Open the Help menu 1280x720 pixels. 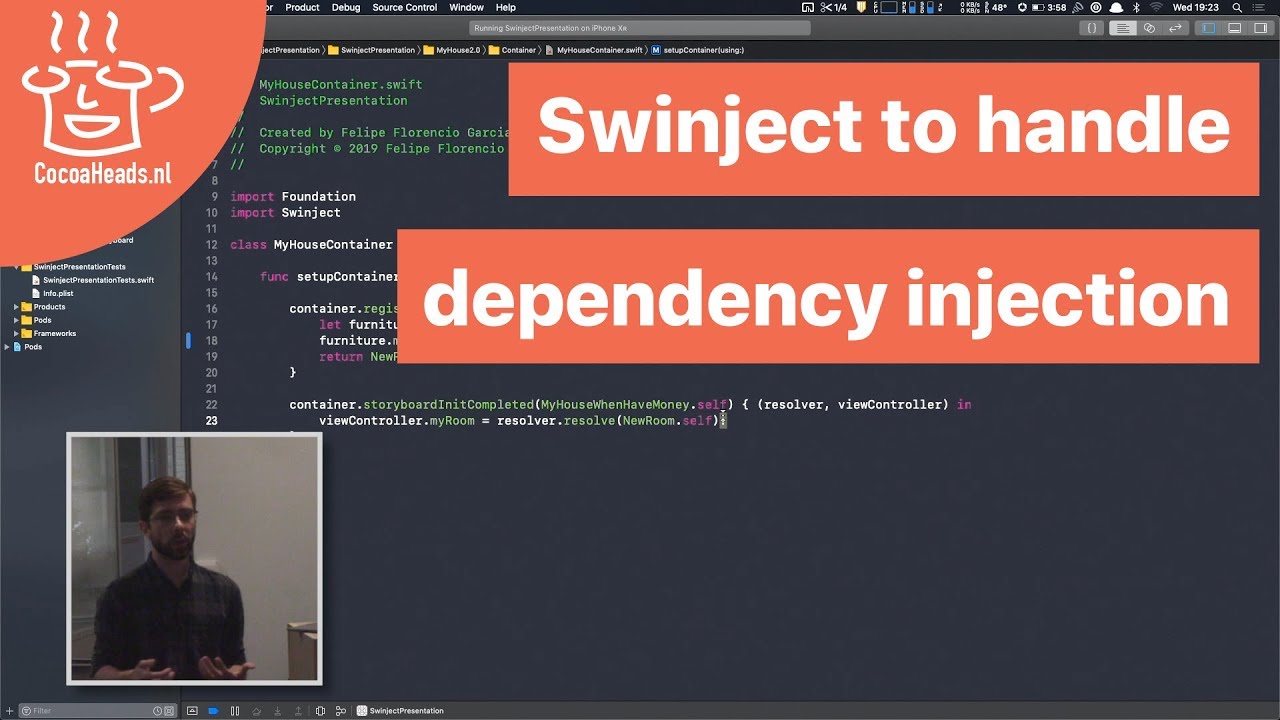click(x=506, y=7)
